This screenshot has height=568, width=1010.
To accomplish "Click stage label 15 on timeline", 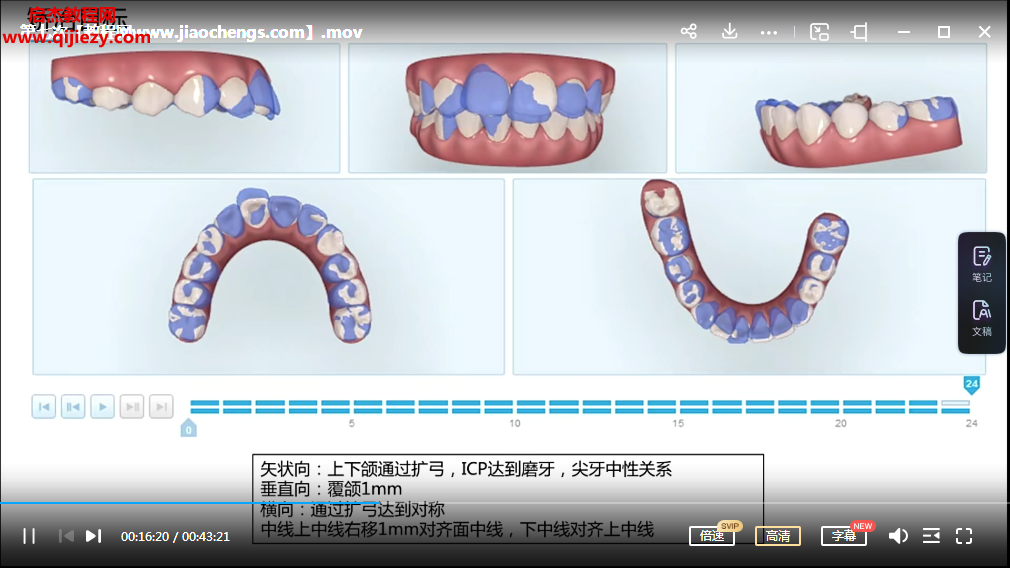I will click(678, 423).
